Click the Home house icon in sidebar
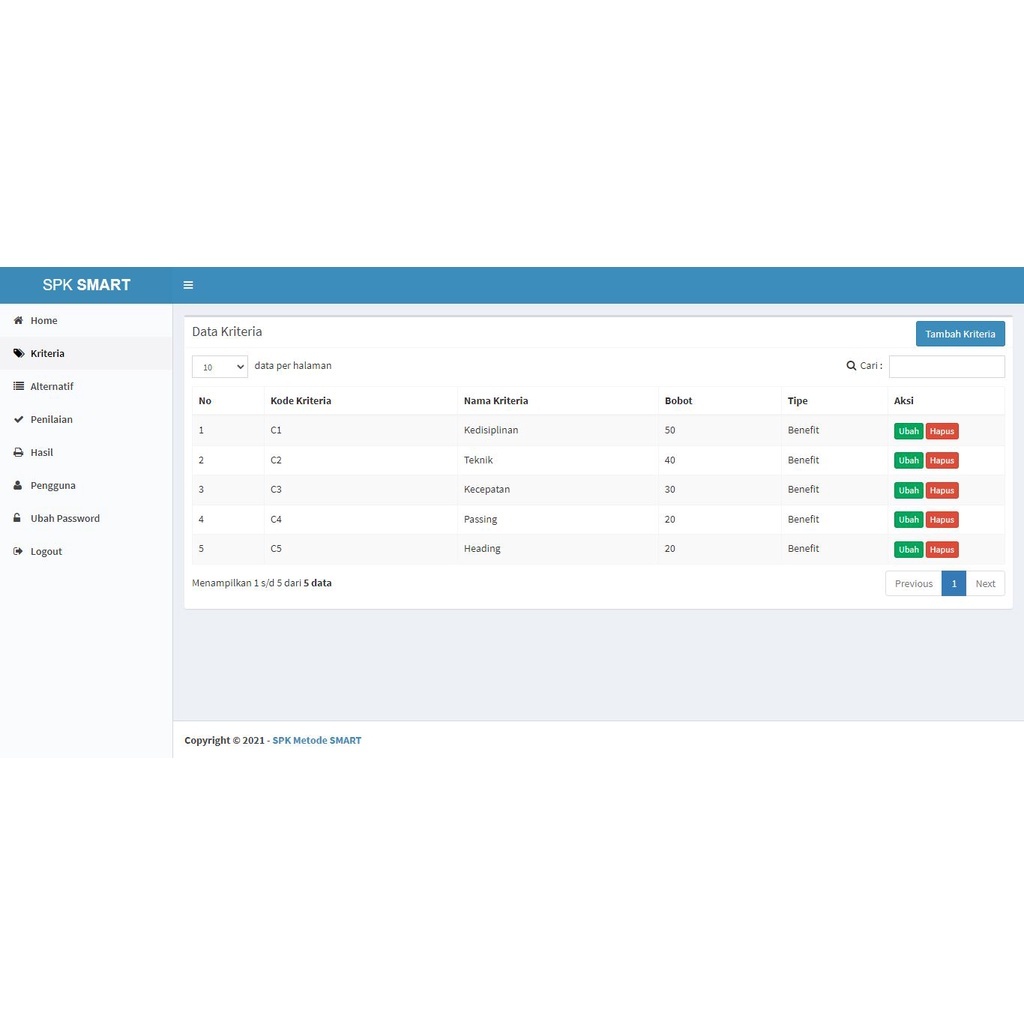 tap(18, 321)
